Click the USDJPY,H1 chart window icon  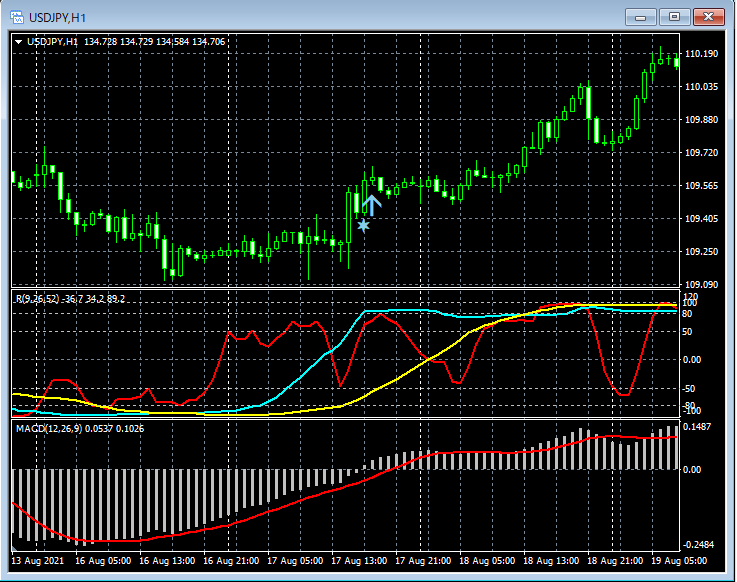[x=16, y=17]
